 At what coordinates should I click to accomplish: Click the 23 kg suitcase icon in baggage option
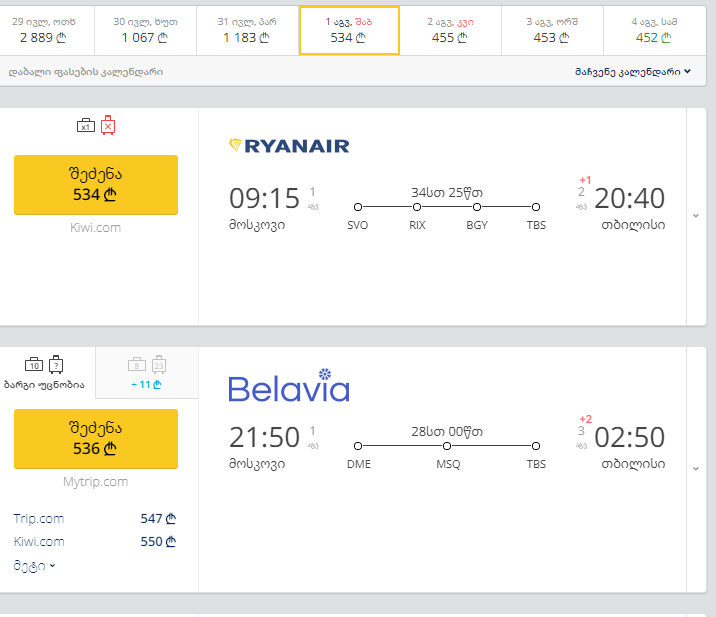pos(159,364)
